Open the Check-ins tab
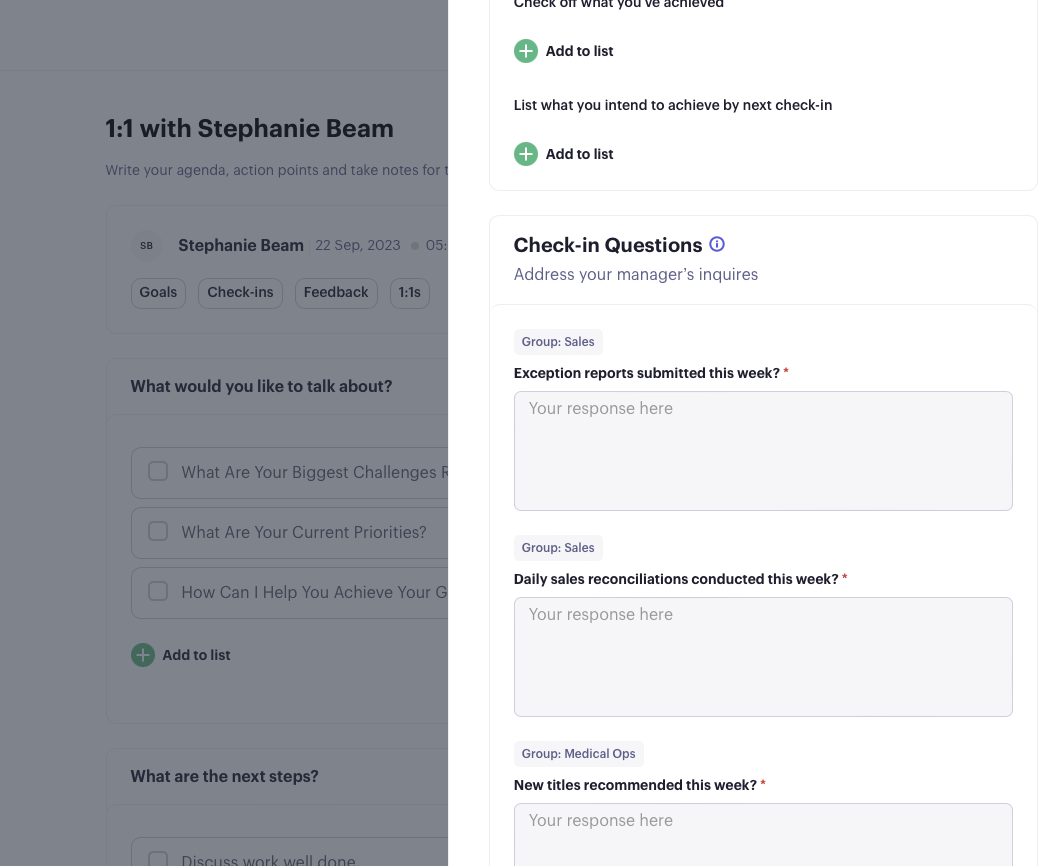Image resolution: width=1062 pixels, height=866 pixels. click(x=240, y=293)
